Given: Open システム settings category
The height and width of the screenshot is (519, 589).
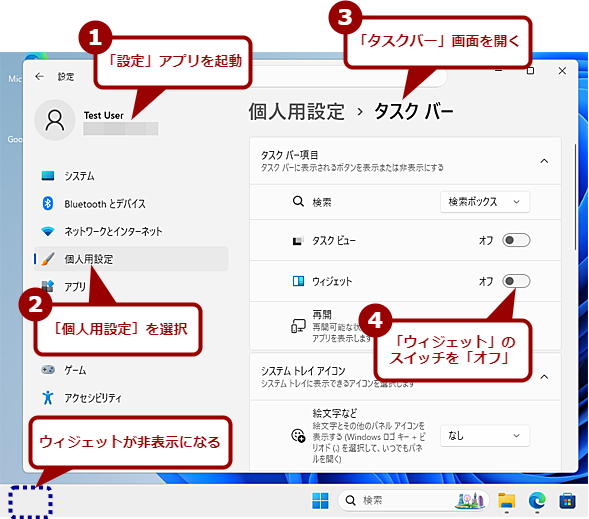Looking at the screenshot, I should pyautogui.click(x=79, y=176).
